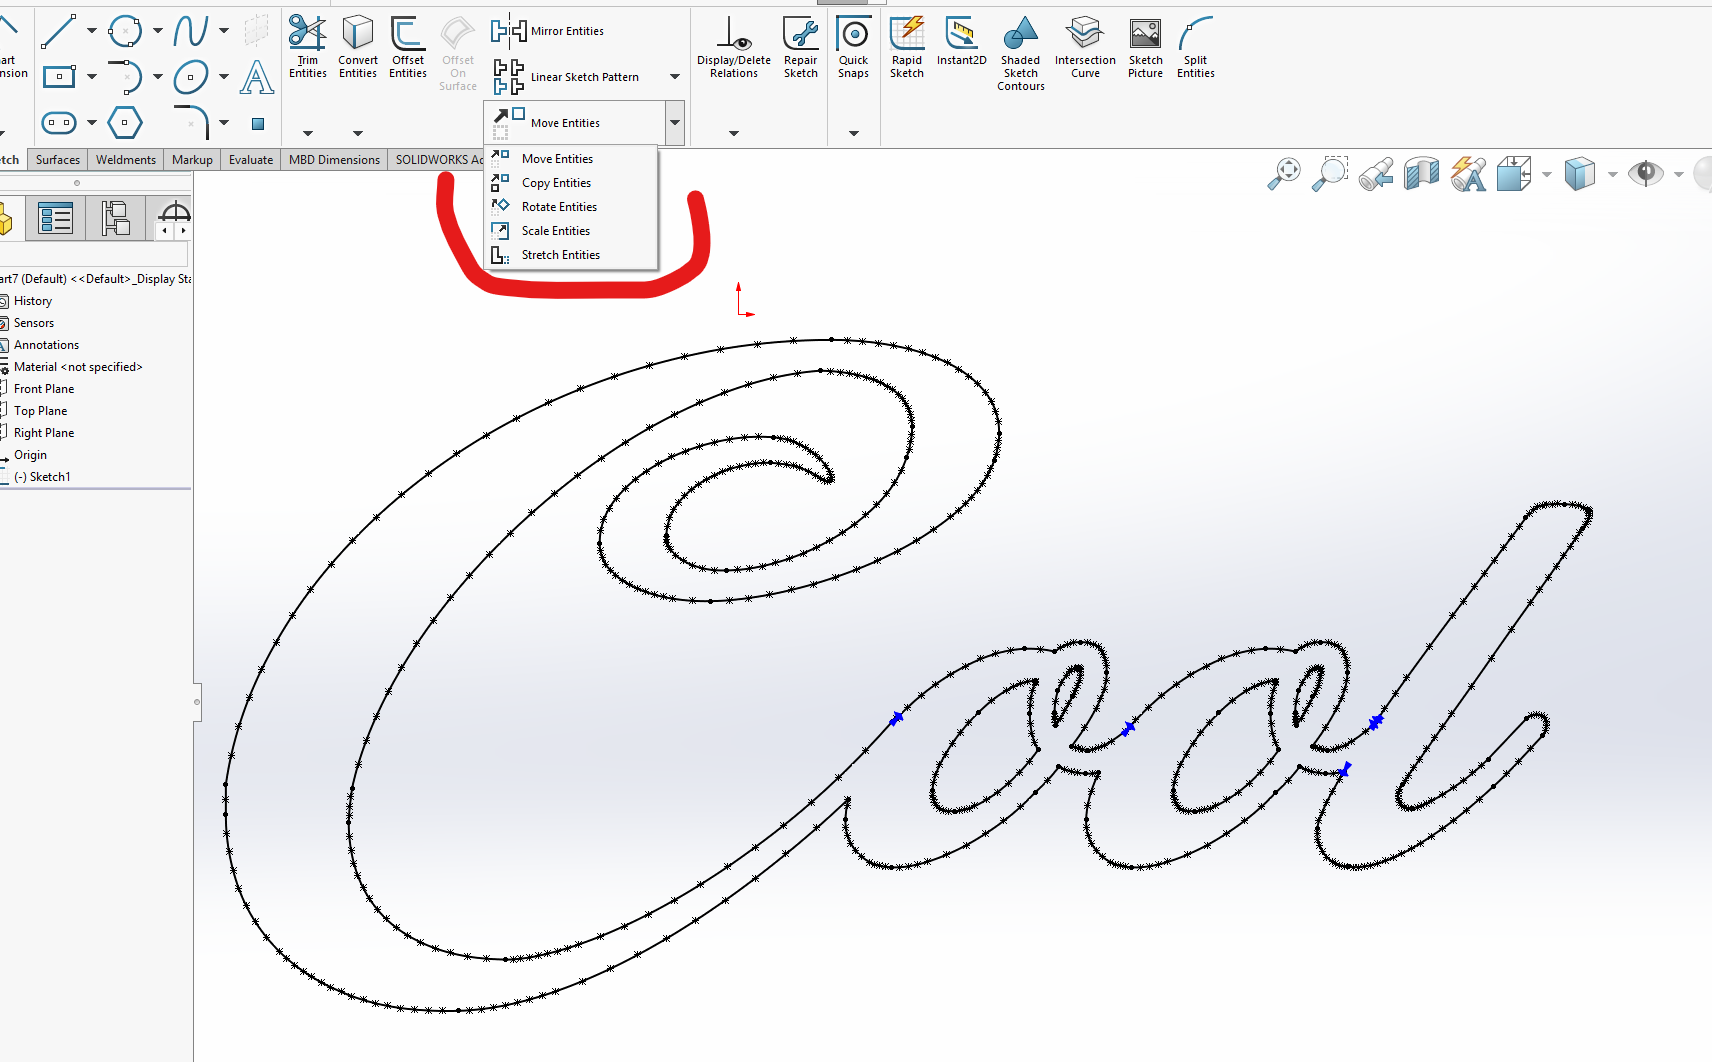Screen dimensions: 1712x1062
Task: Click Intersection Curve tool
Action: pyautogui.click(x=1085, y=47)
